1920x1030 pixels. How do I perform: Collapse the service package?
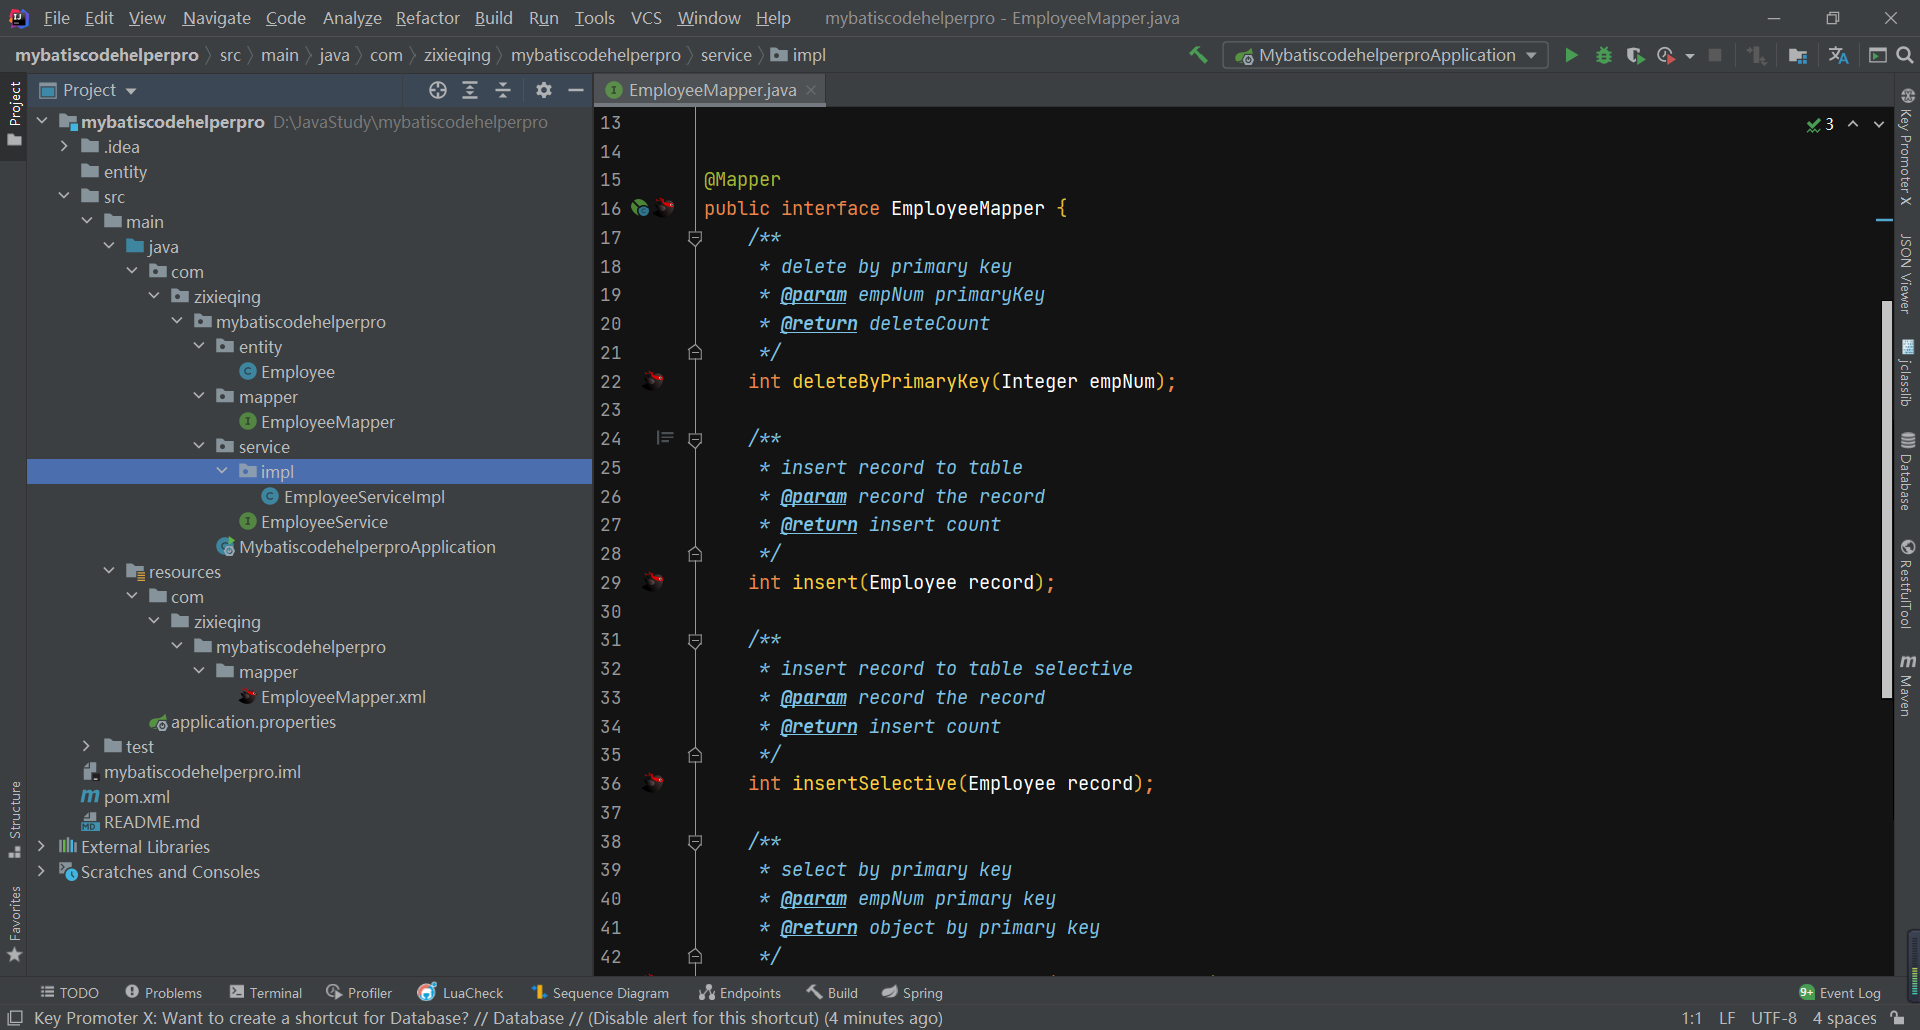[x=199, y=446]
